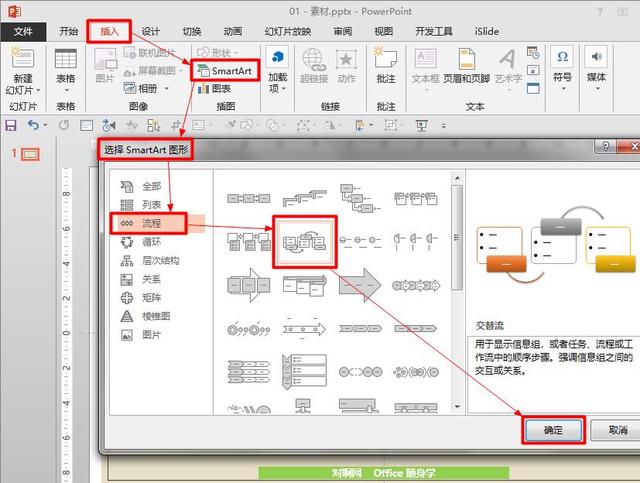Switch to the 开始 ribbon tab
Image resolution: width=640 pixels, height=483 pixels.
click(69, 31)
